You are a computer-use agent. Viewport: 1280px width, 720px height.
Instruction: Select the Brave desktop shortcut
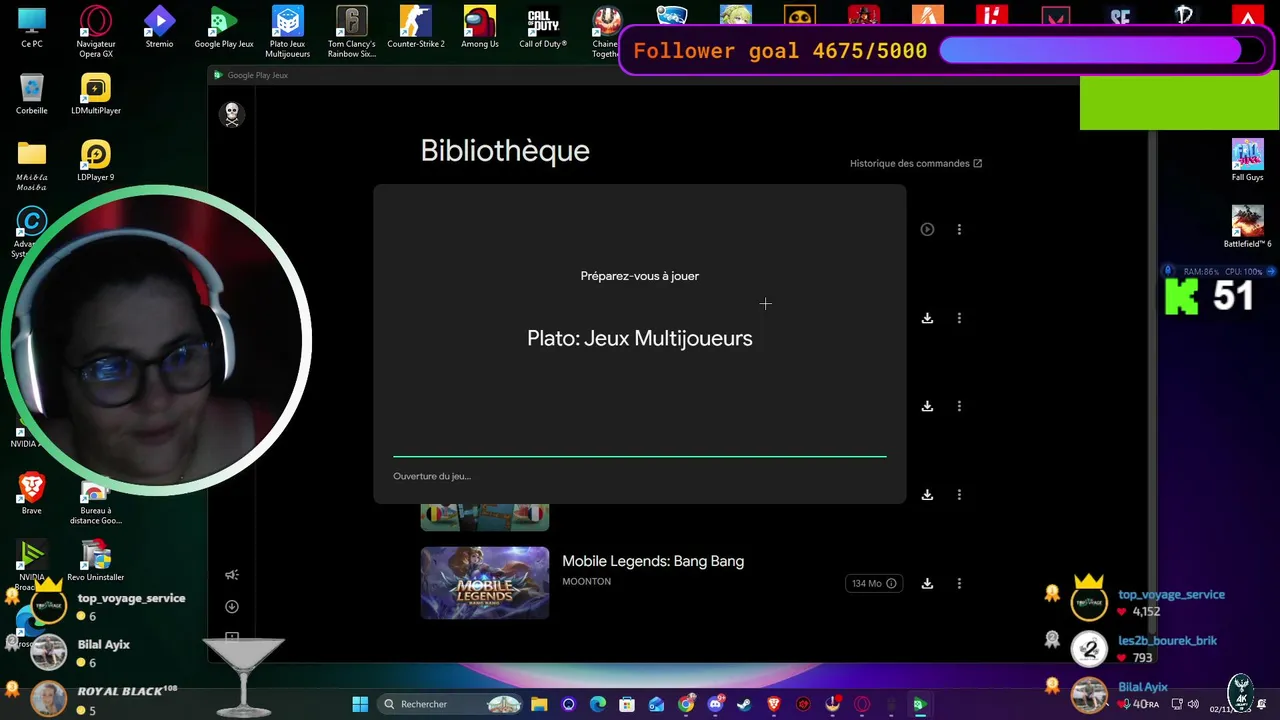[32, 494]
